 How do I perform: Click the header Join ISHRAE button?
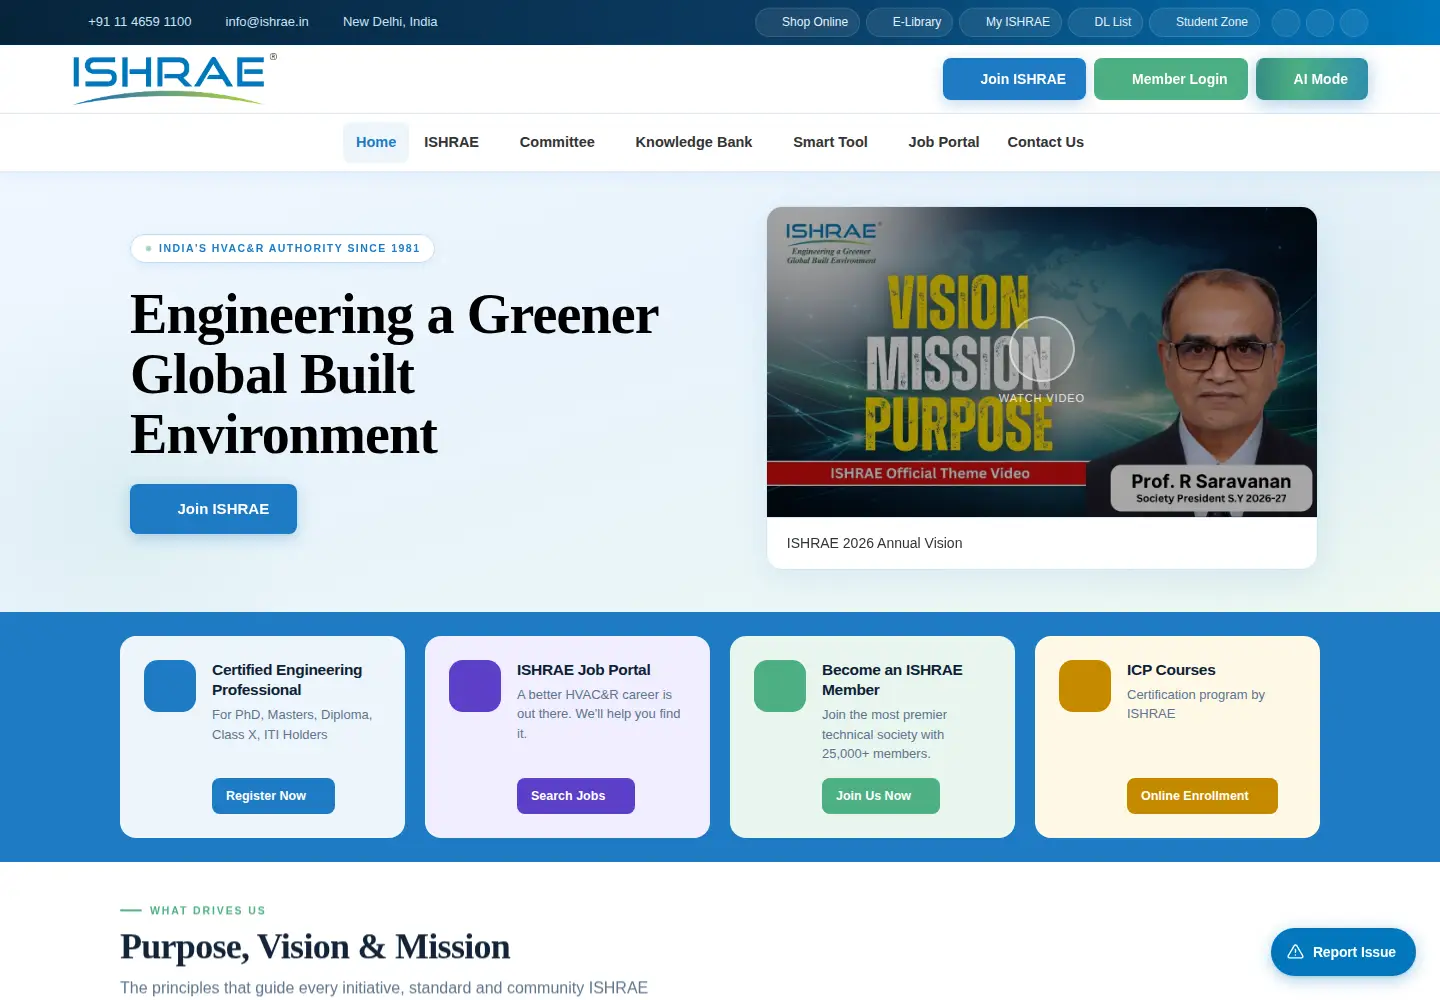pos(1014,79)
